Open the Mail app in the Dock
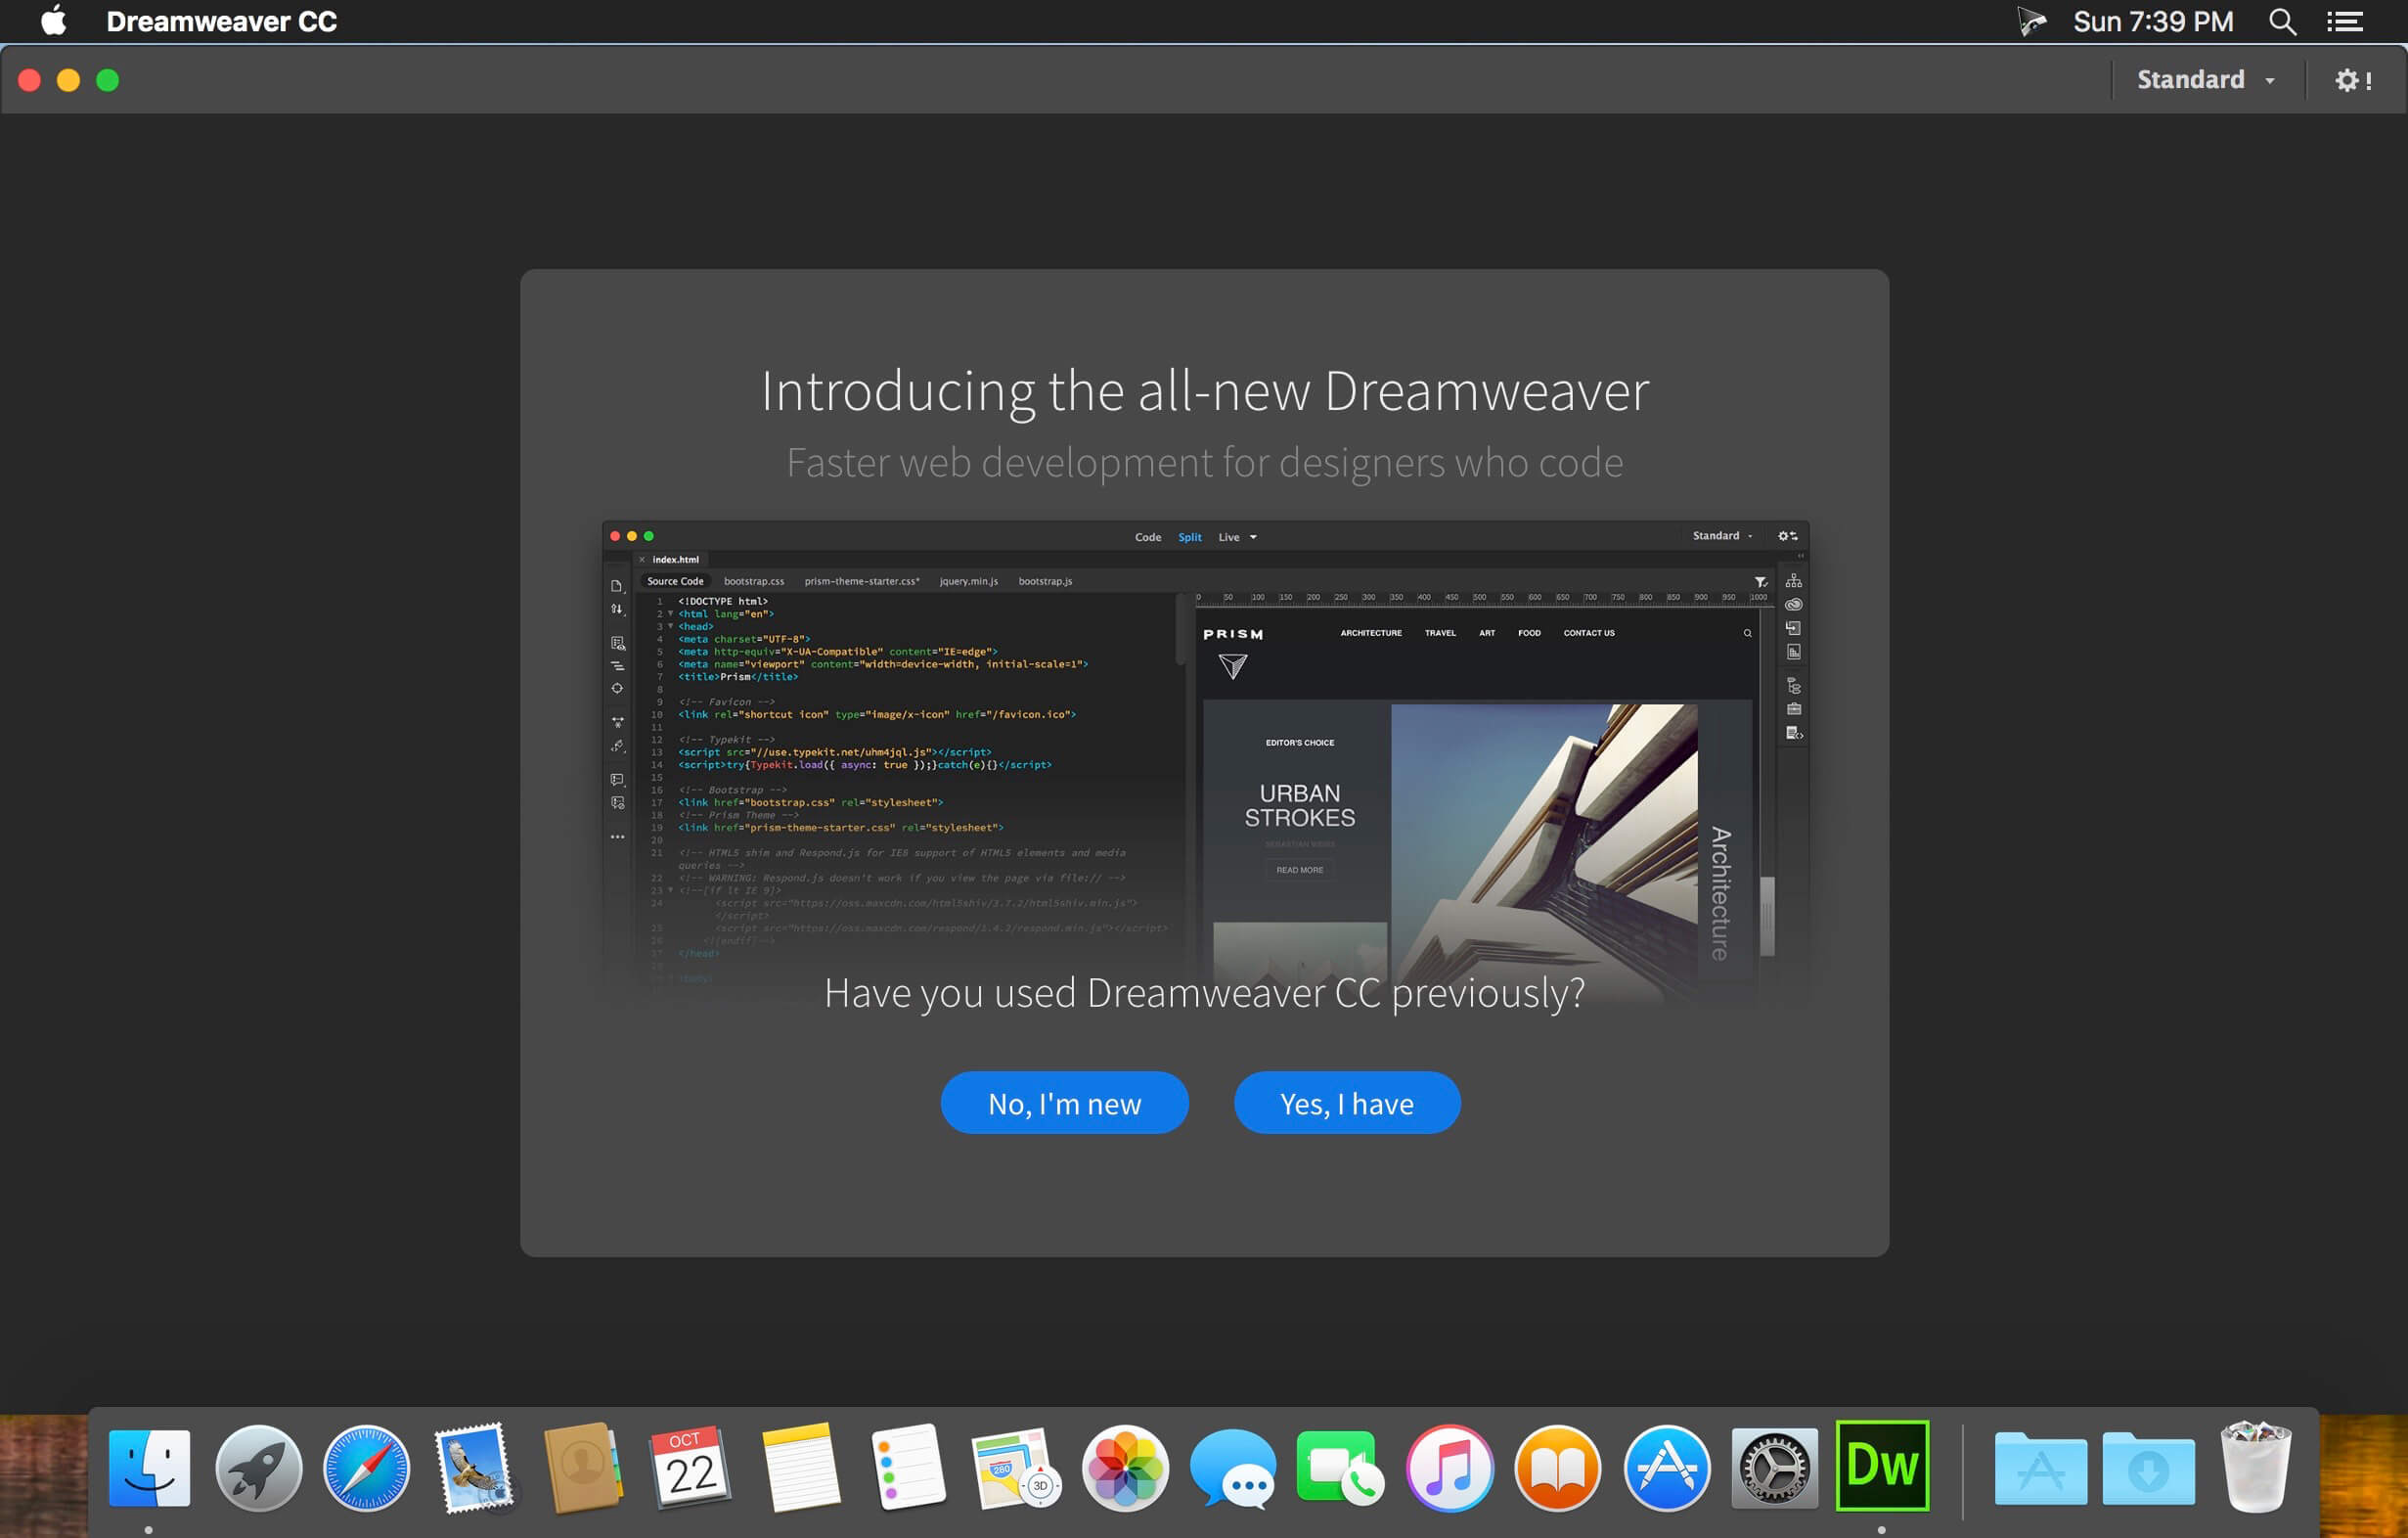 click(474, 1467)
